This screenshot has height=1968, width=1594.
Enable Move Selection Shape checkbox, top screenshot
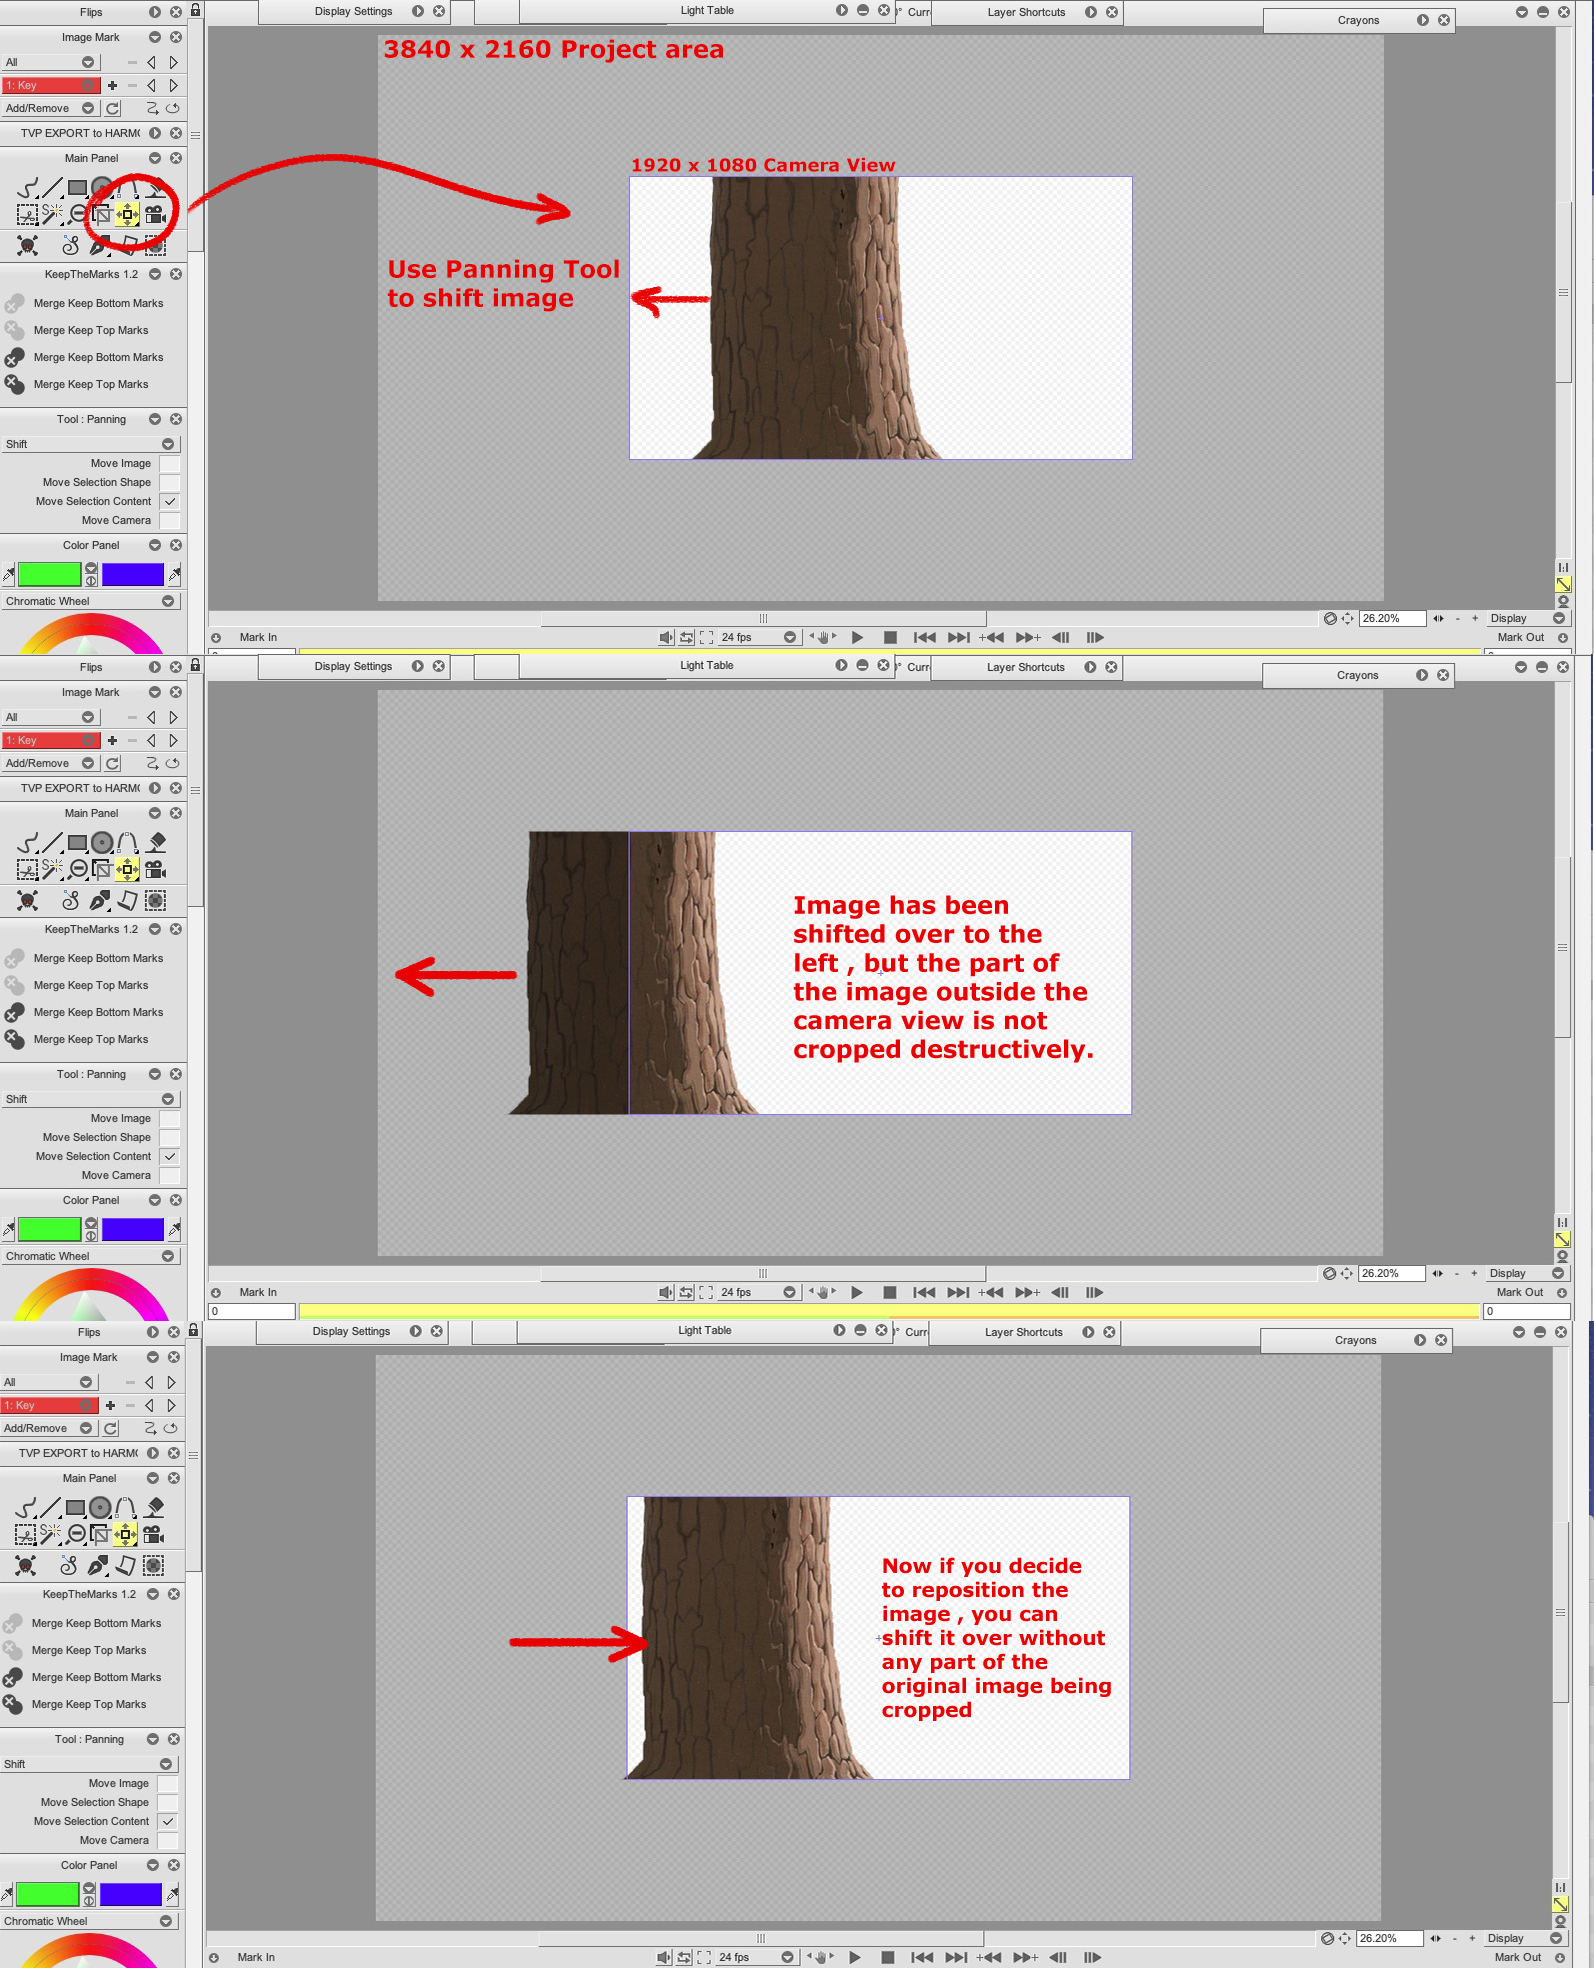tap(171, 482)
